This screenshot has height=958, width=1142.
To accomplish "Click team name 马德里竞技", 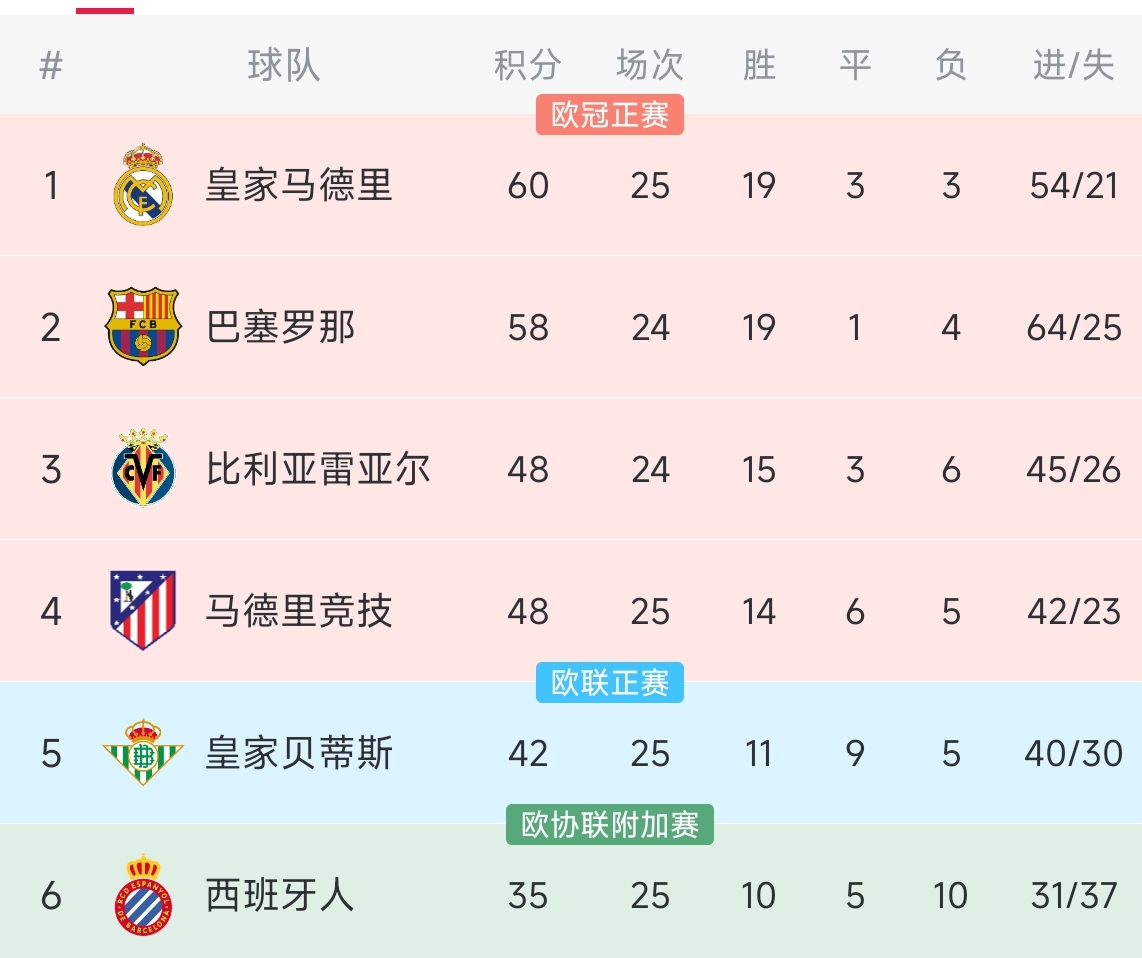I will (298, 611).
